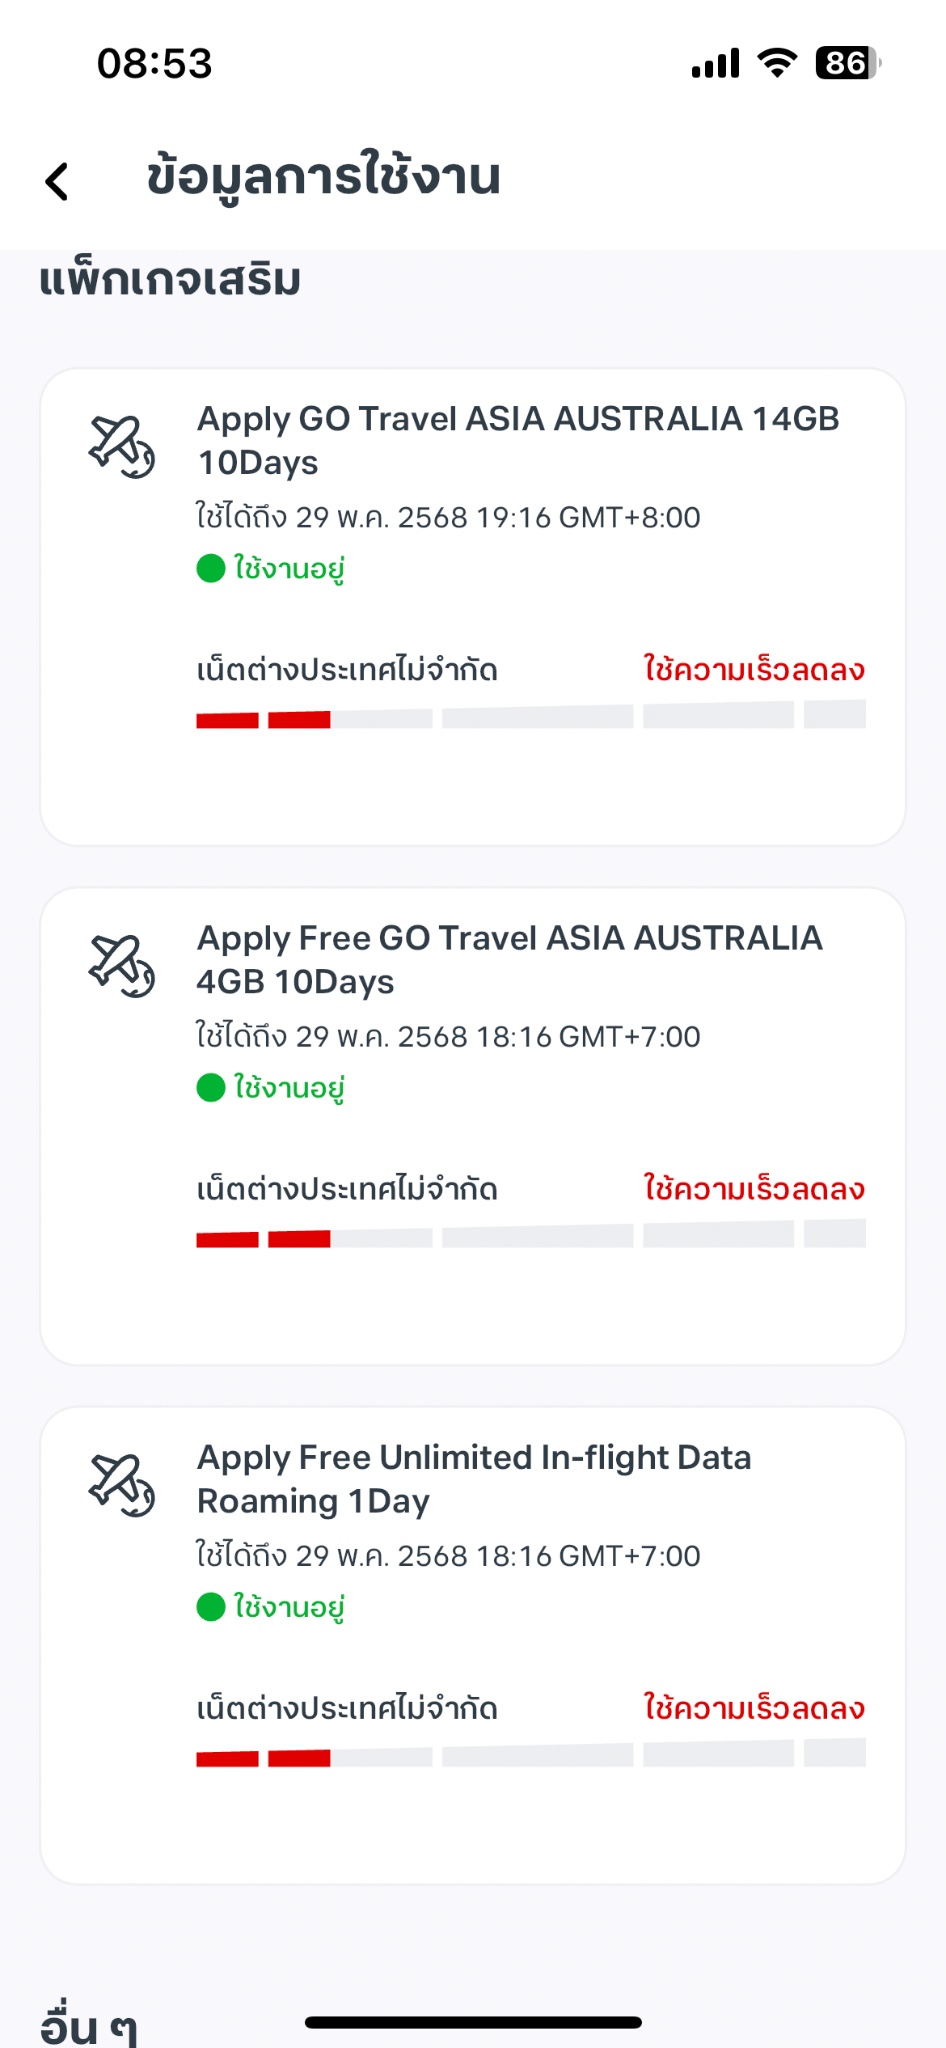This screenshot has width=946, height=2048.
Task: Tap green active dot on 14GB package
Action: pyautogui.click(x=211, y=568)
